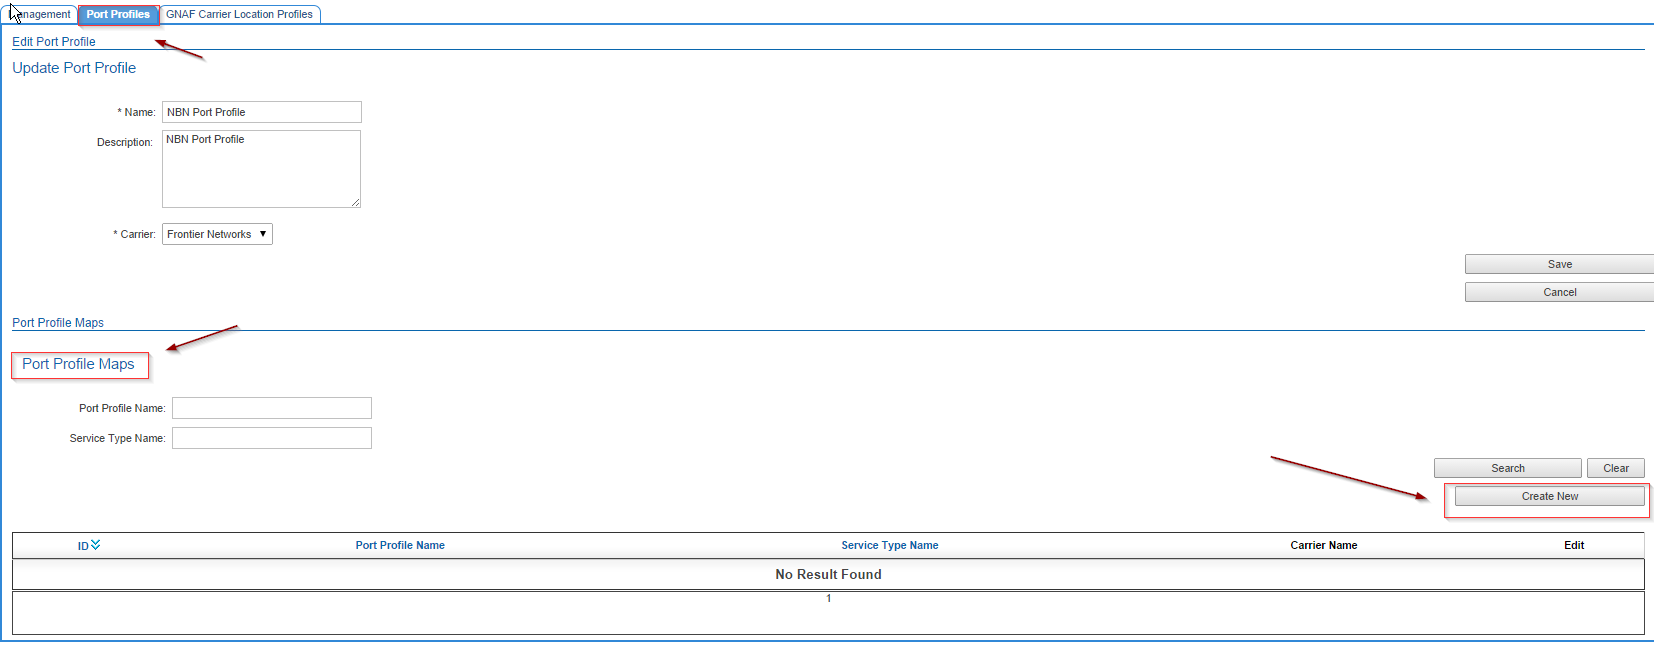Sort by Port Profile Name column header
Screen dimensions: 1654x645
(400, 545)
